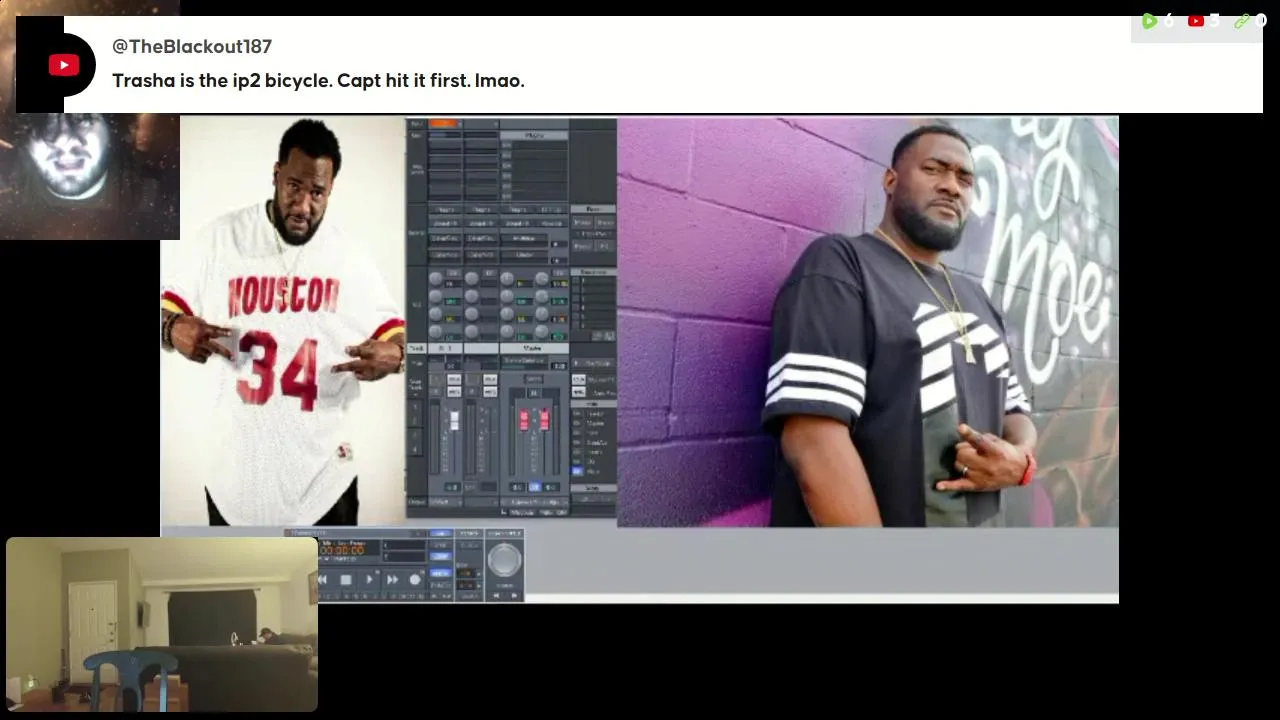
Task: Start playback with the Play button
Action: [369, 579]
